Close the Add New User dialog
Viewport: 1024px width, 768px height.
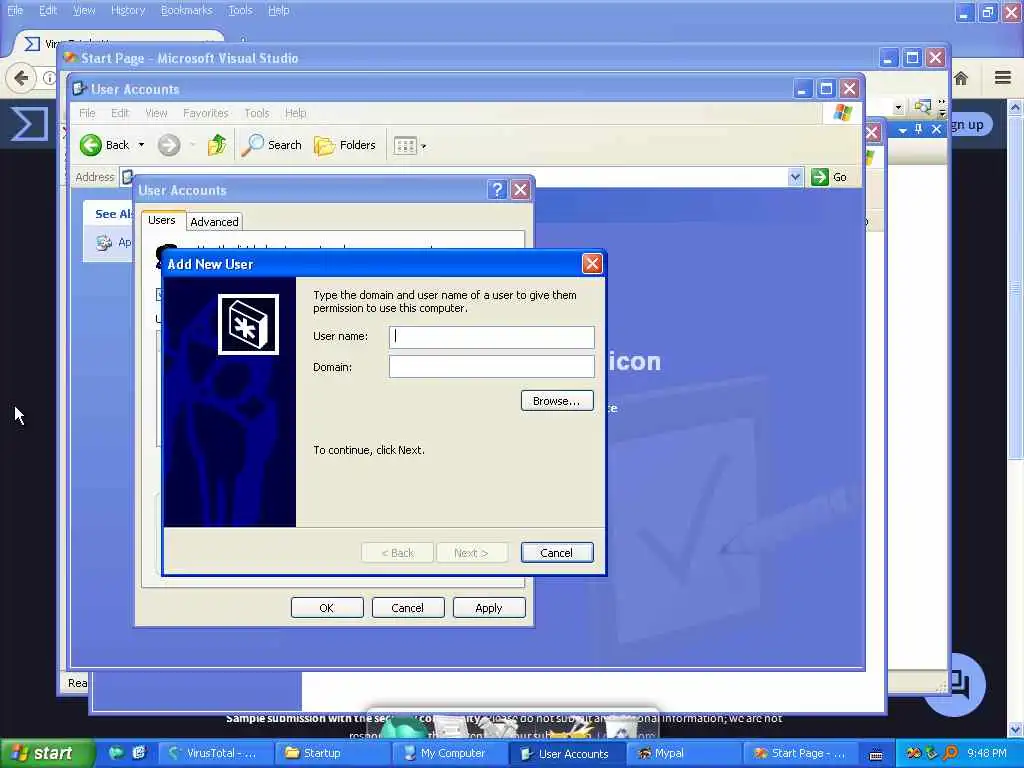click(x=592, y=264)
